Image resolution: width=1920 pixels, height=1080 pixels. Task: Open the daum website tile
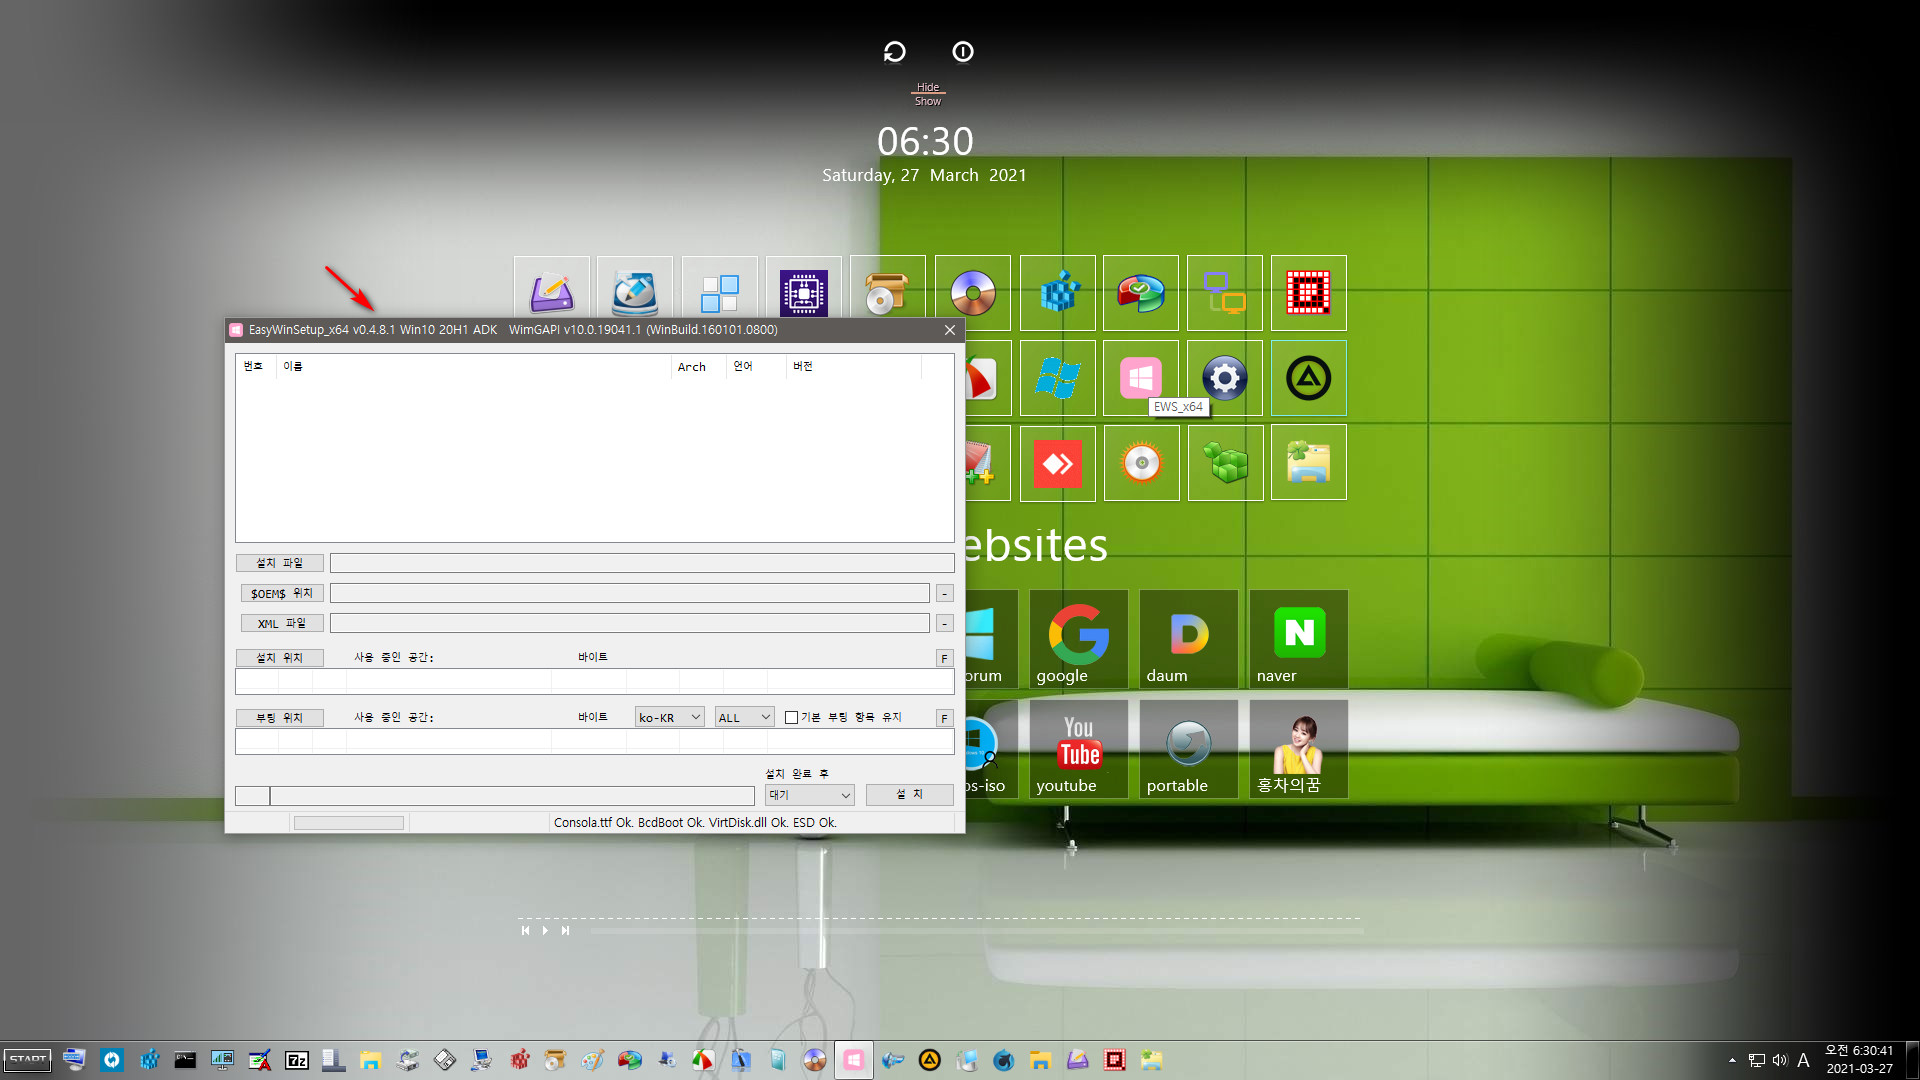pos(1189,639)
